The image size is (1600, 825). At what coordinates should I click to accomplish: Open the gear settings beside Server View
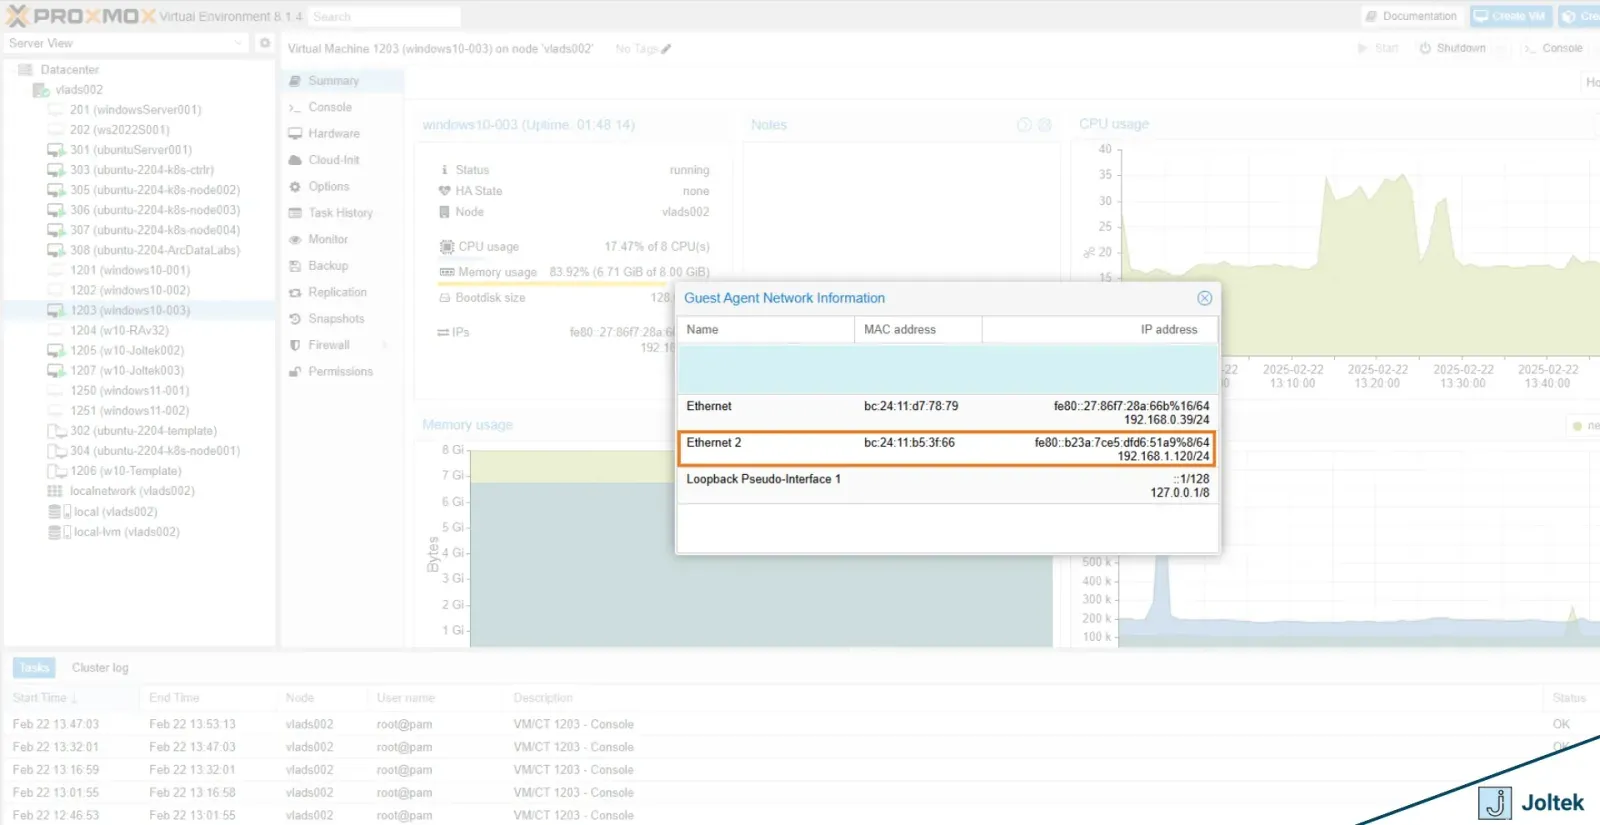(265, 43)
